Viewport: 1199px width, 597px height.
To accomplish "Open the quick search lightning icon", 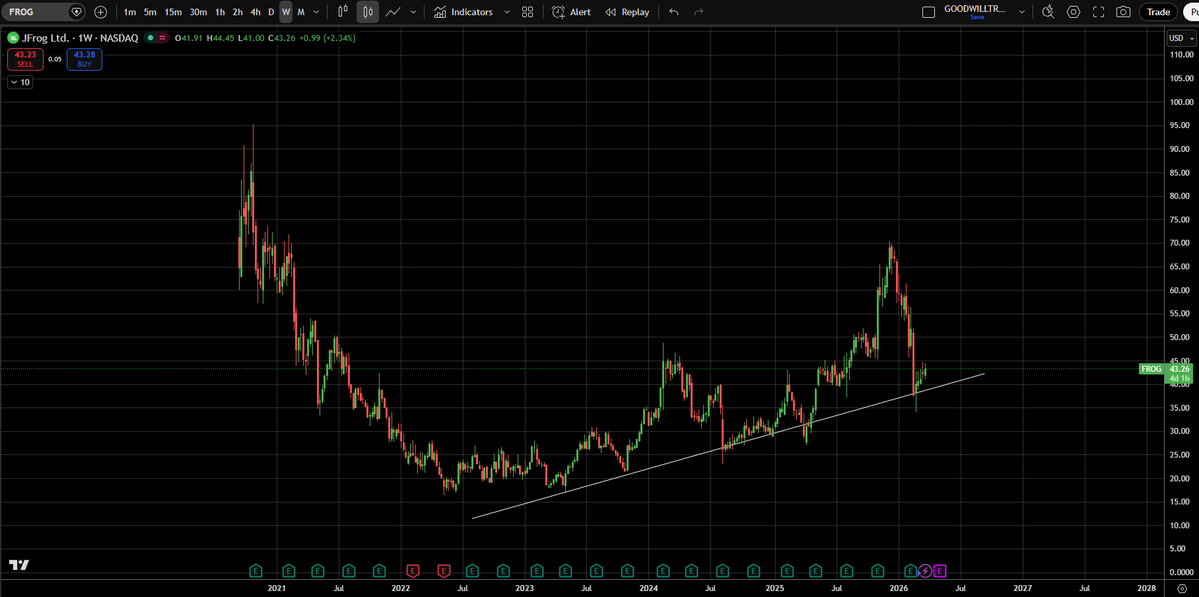I will coord(1048,12).
